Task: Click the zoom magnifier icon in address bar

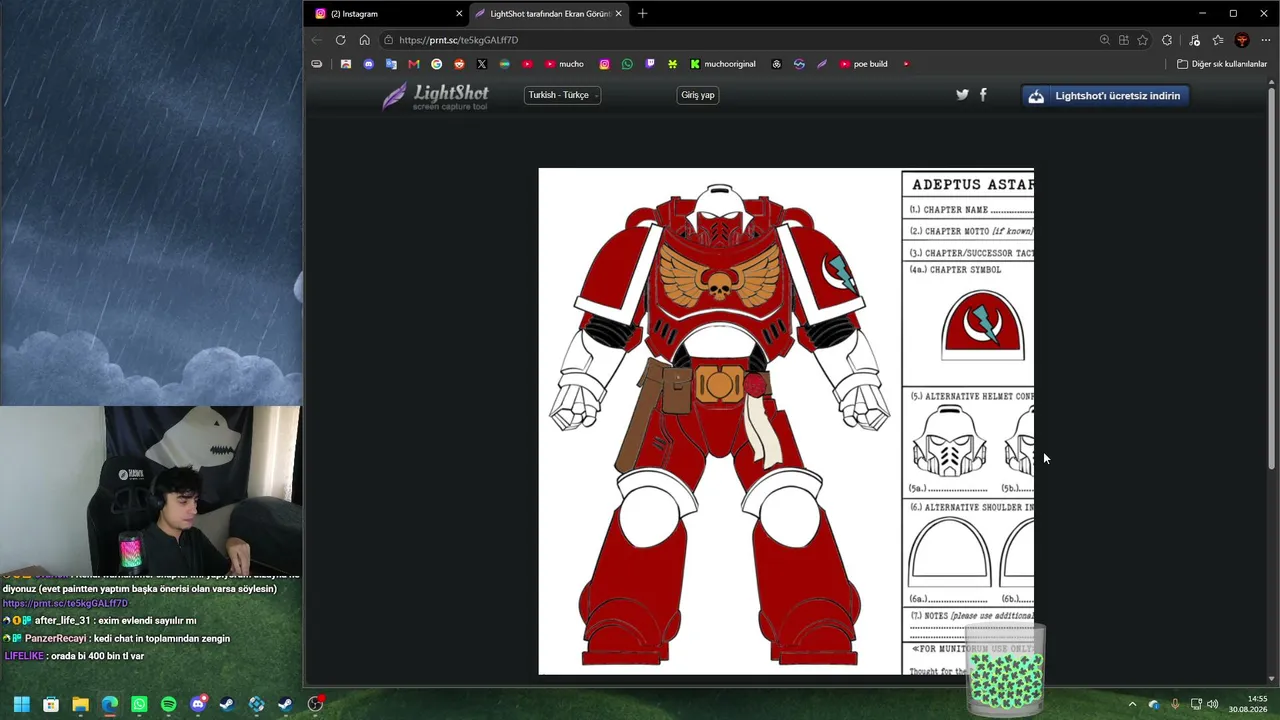Action: (1105, 40)
